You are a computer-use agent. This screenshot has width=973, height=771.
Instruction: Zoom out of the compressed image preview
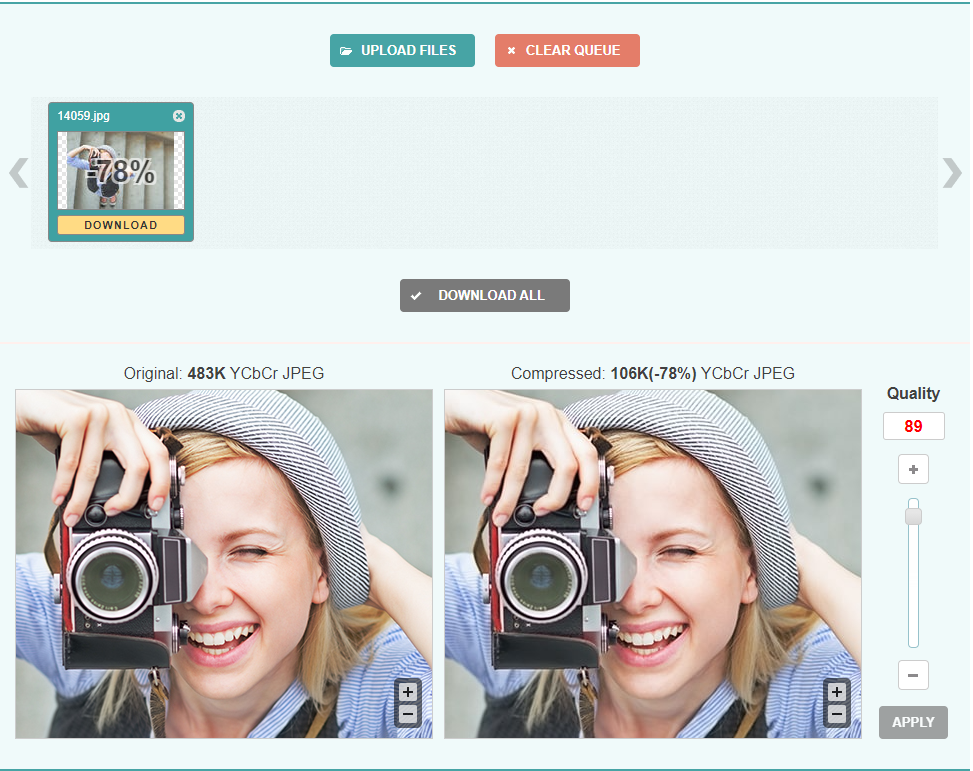point(837,713)
